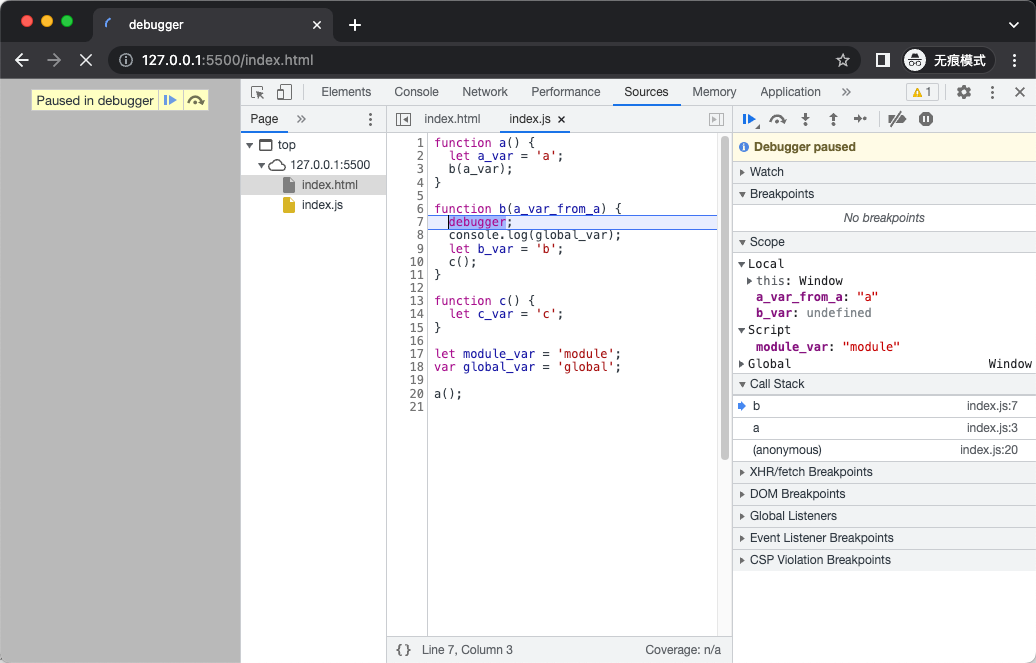Screen dimensions: 1036x663
Task: Open the index.html file tab
Action: tap(453, 119)
